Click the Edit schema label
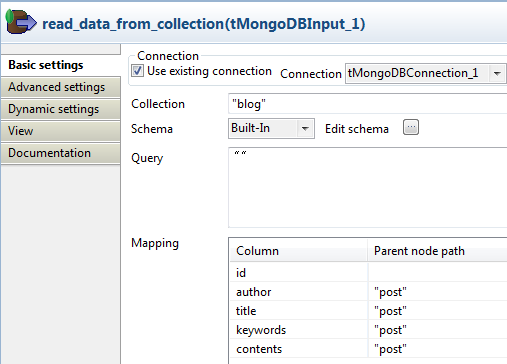The width and height of the screenshot is (507, 364). point(357,129)
